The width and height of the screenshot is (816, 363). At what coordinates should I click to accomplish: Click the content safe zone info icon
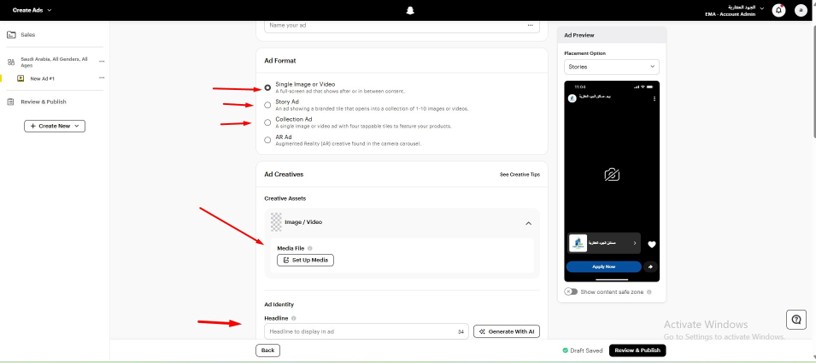tap(649, 292)
